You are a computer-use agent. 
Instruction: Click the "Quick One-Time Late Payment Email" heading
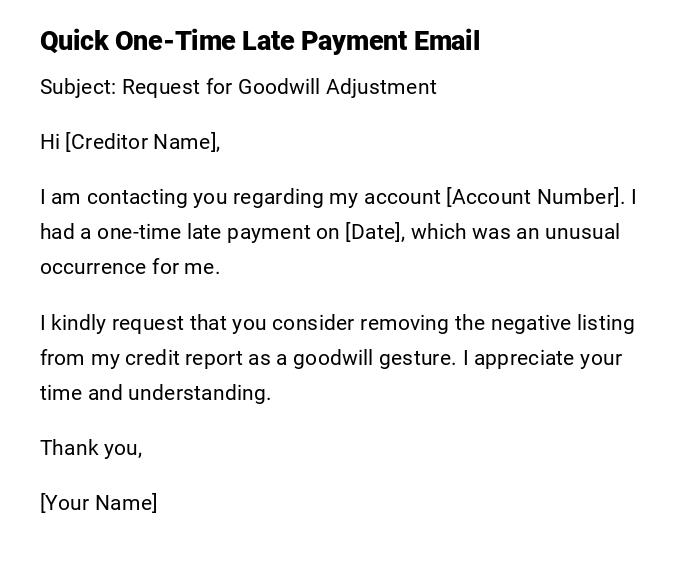pos(260,41)
